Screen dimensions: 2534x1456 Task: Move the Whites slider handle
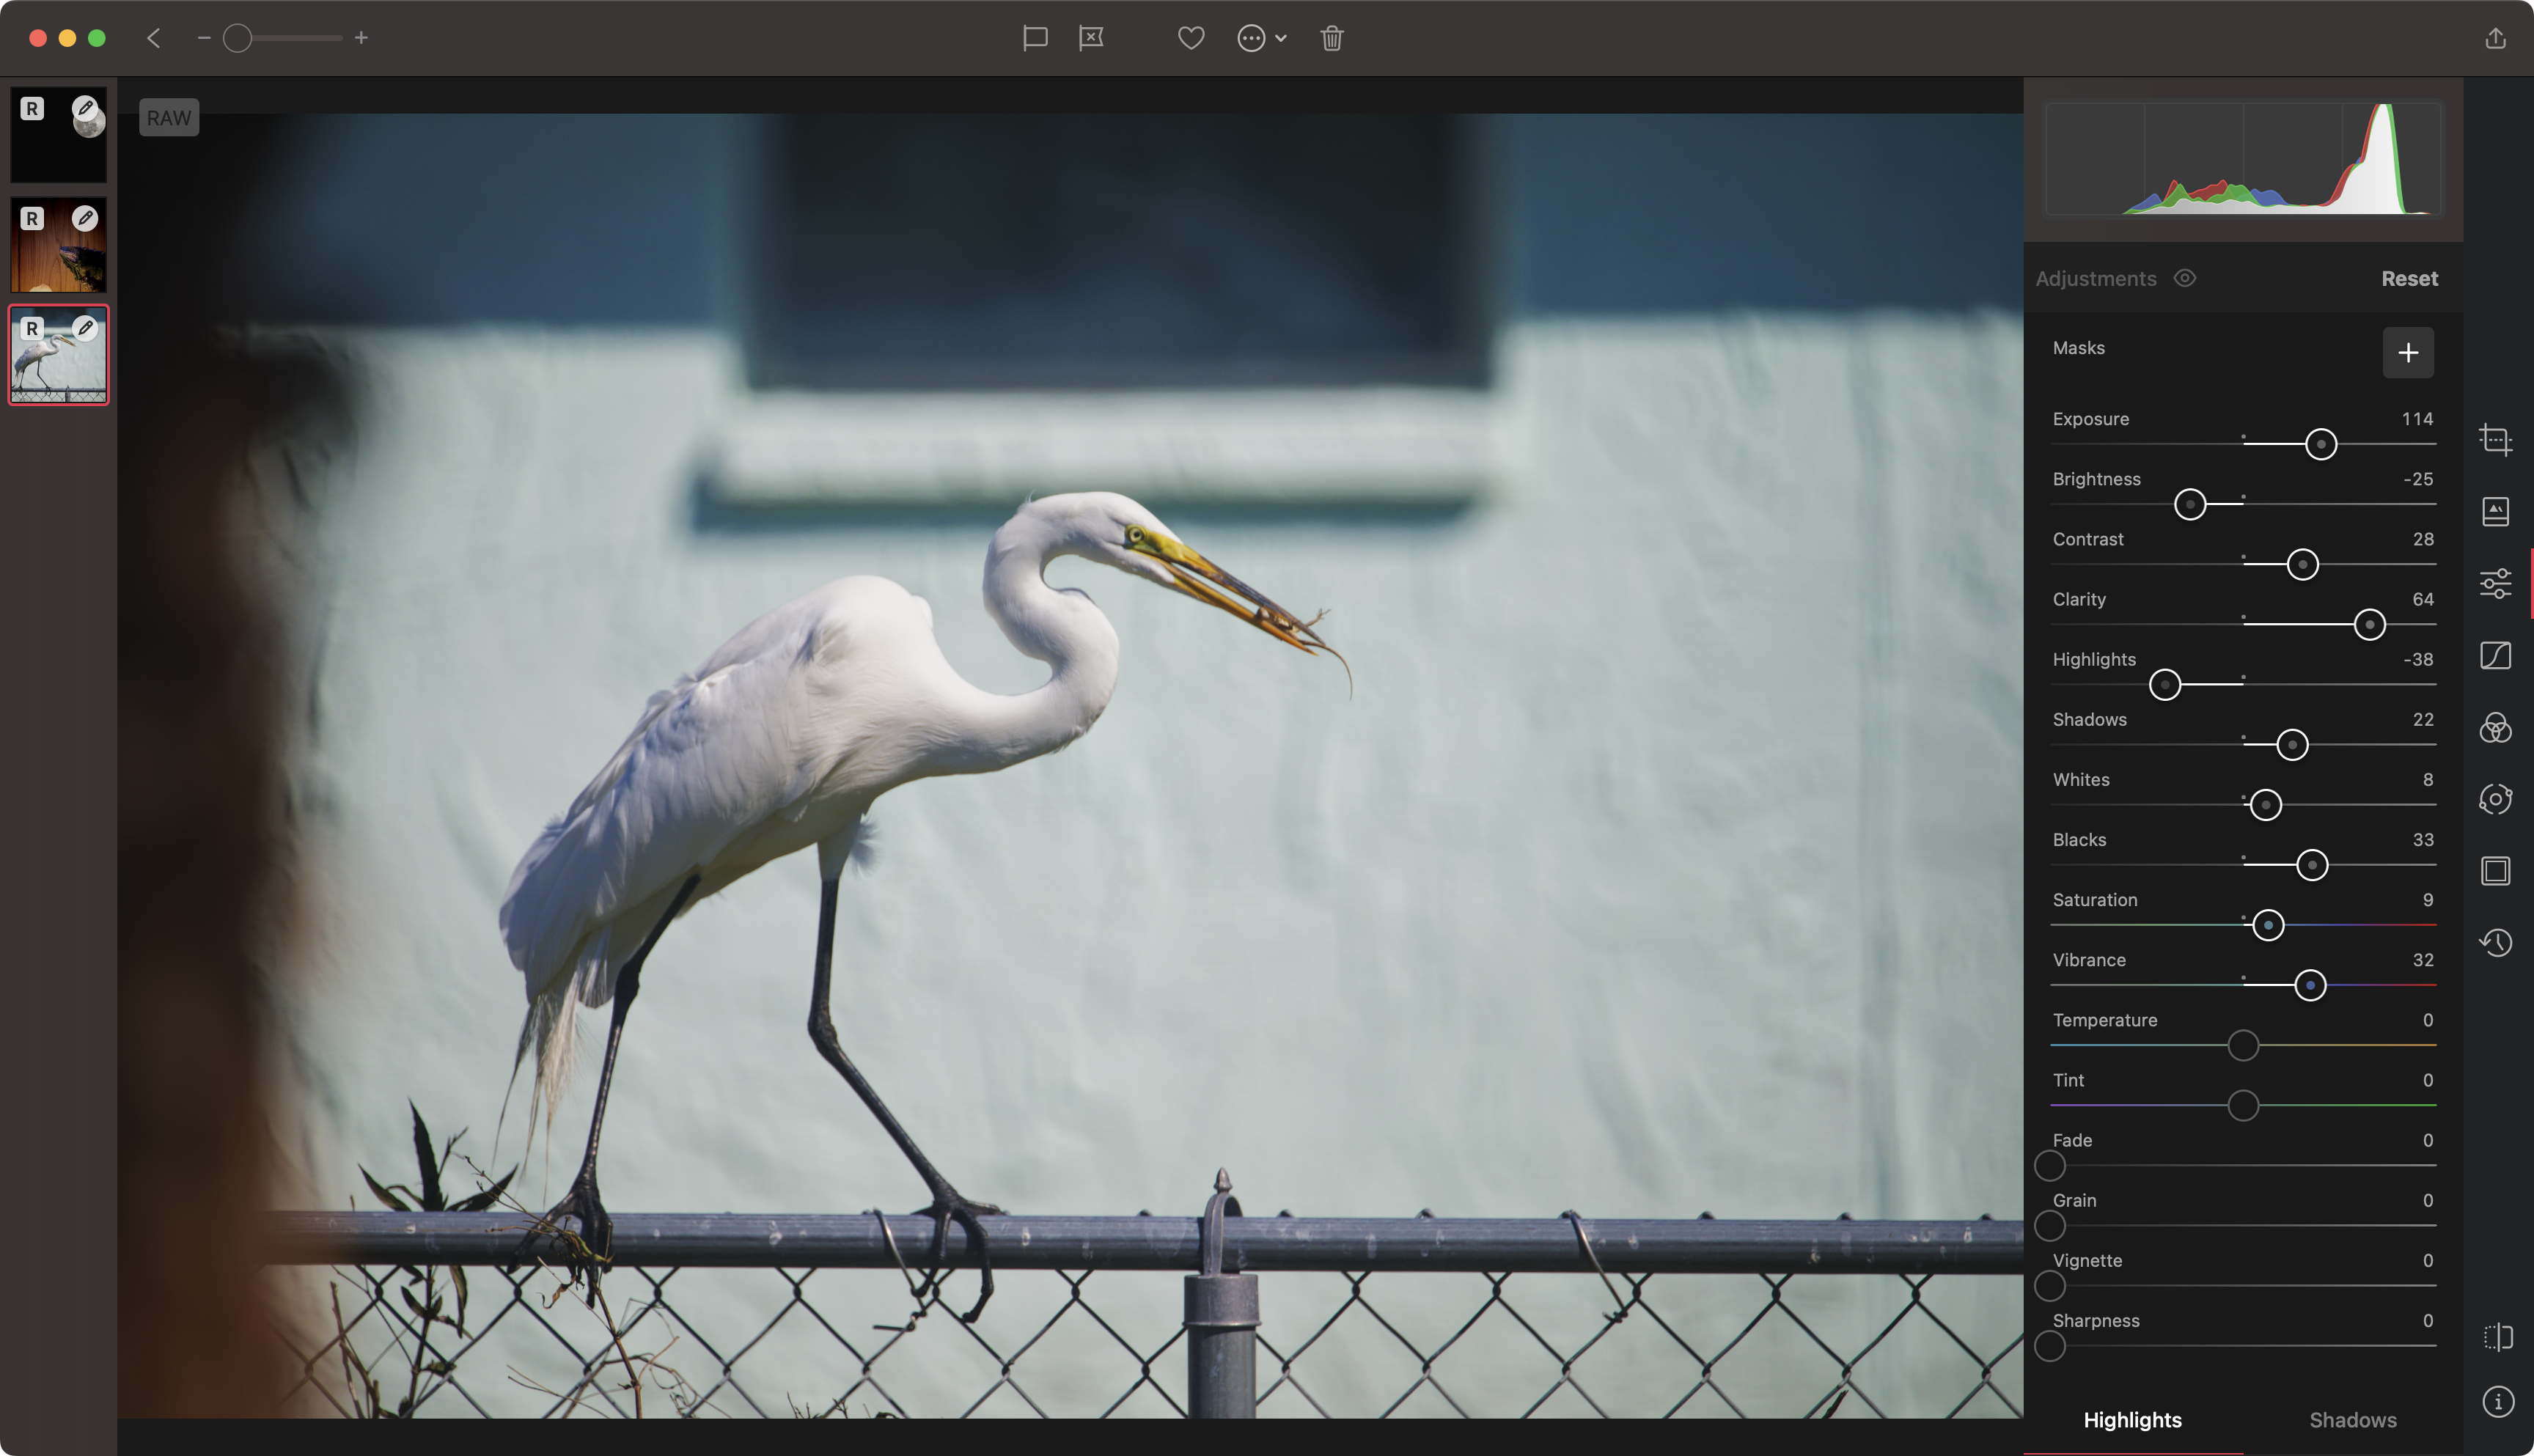tap(2265, 804)
